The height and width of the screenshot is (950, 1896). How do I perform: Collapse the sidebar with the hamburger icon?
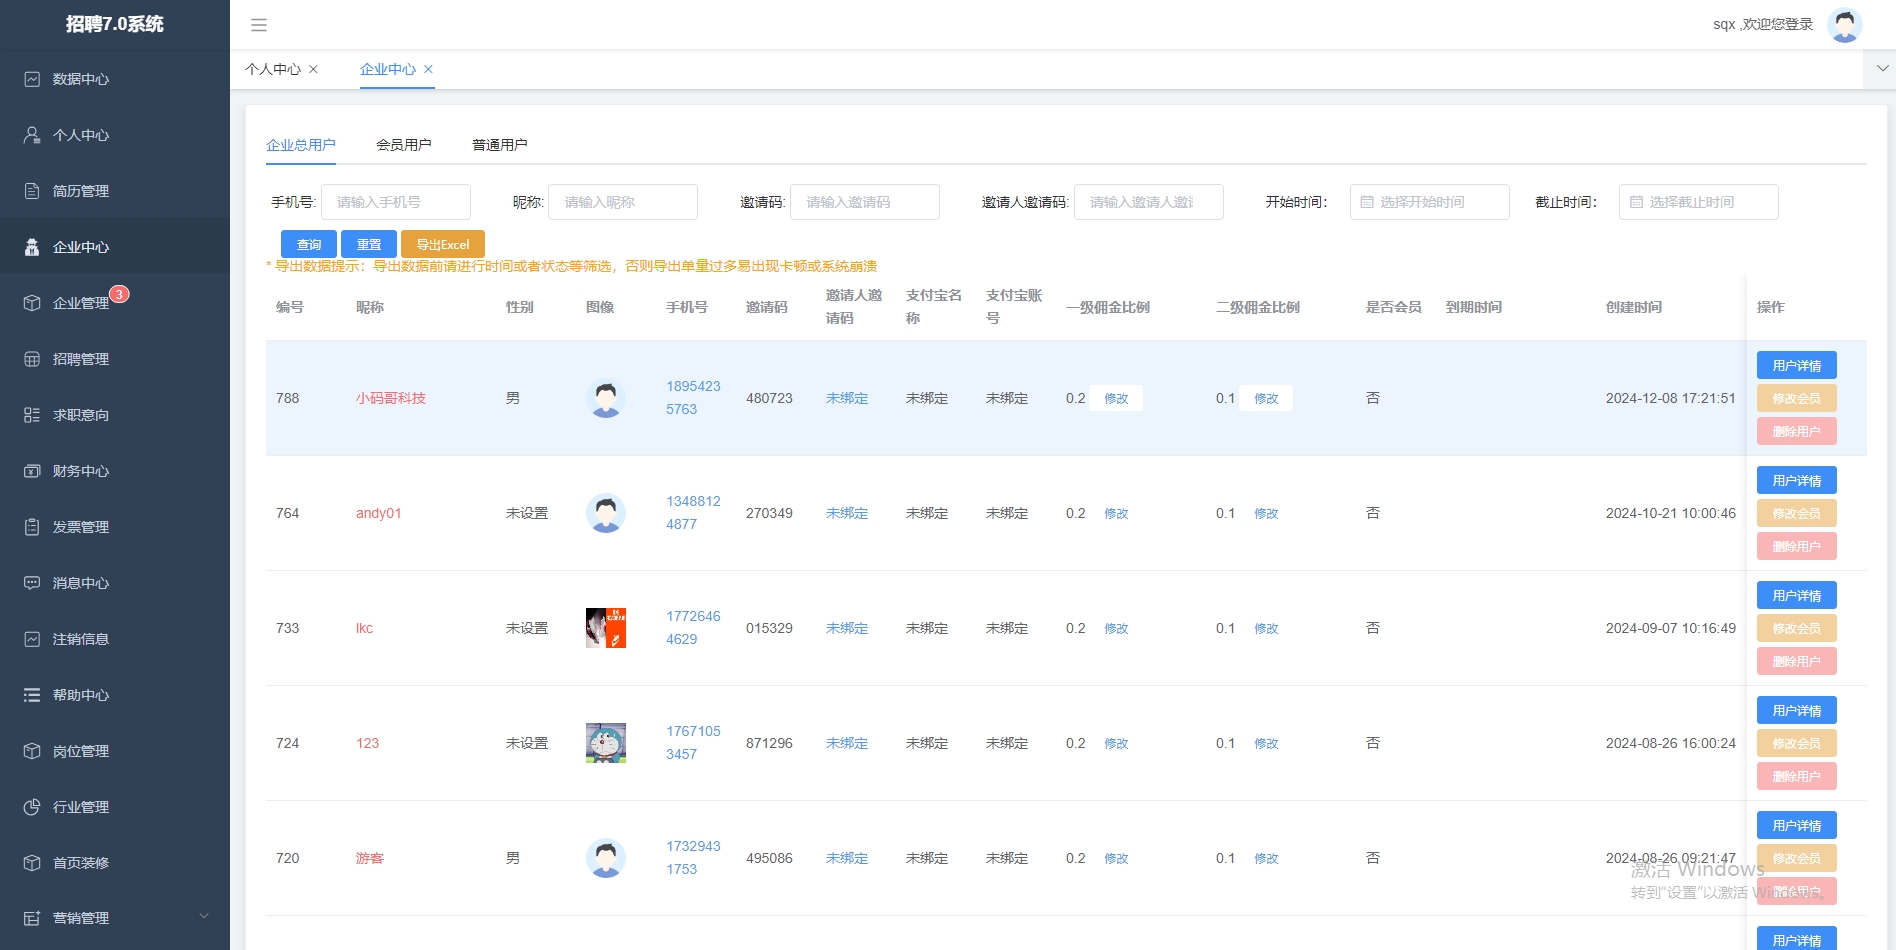click(259, 25)
